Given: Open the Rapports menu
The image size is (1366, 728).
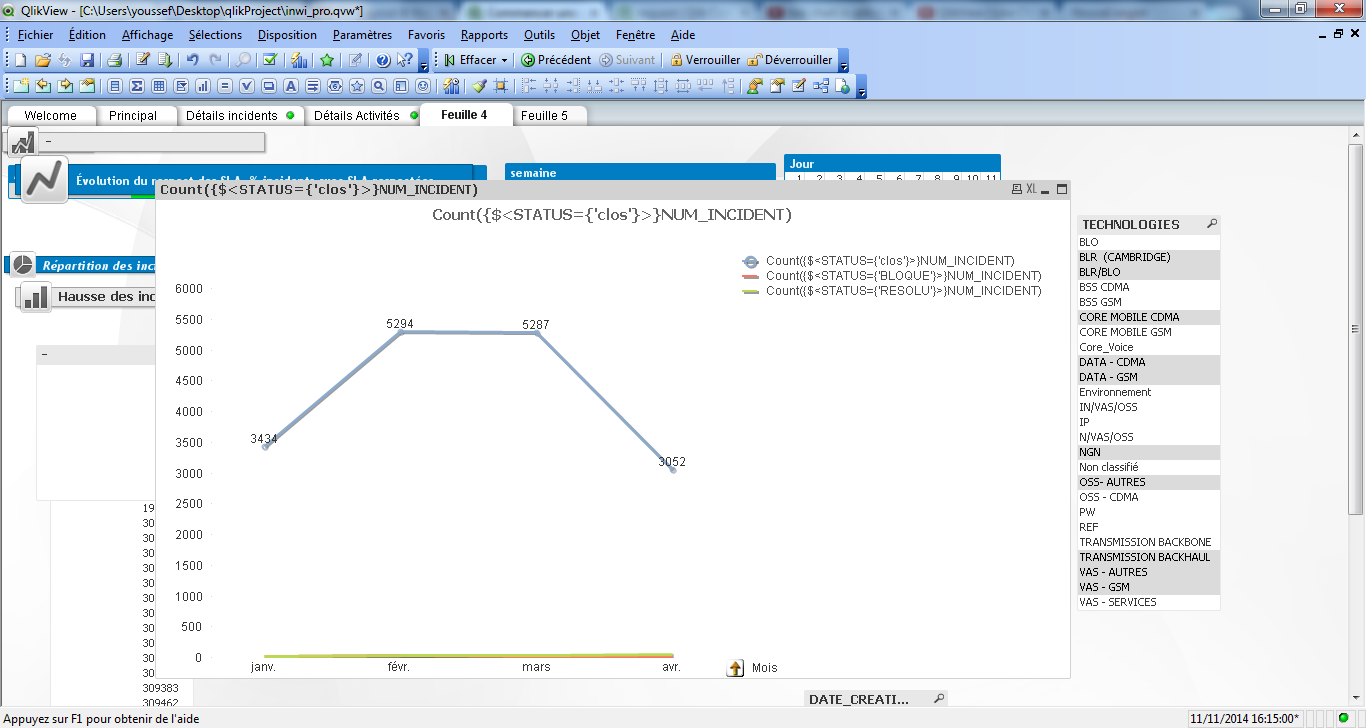Looking at the screenshot, I should pyautogui.click(x=484, y=35).
